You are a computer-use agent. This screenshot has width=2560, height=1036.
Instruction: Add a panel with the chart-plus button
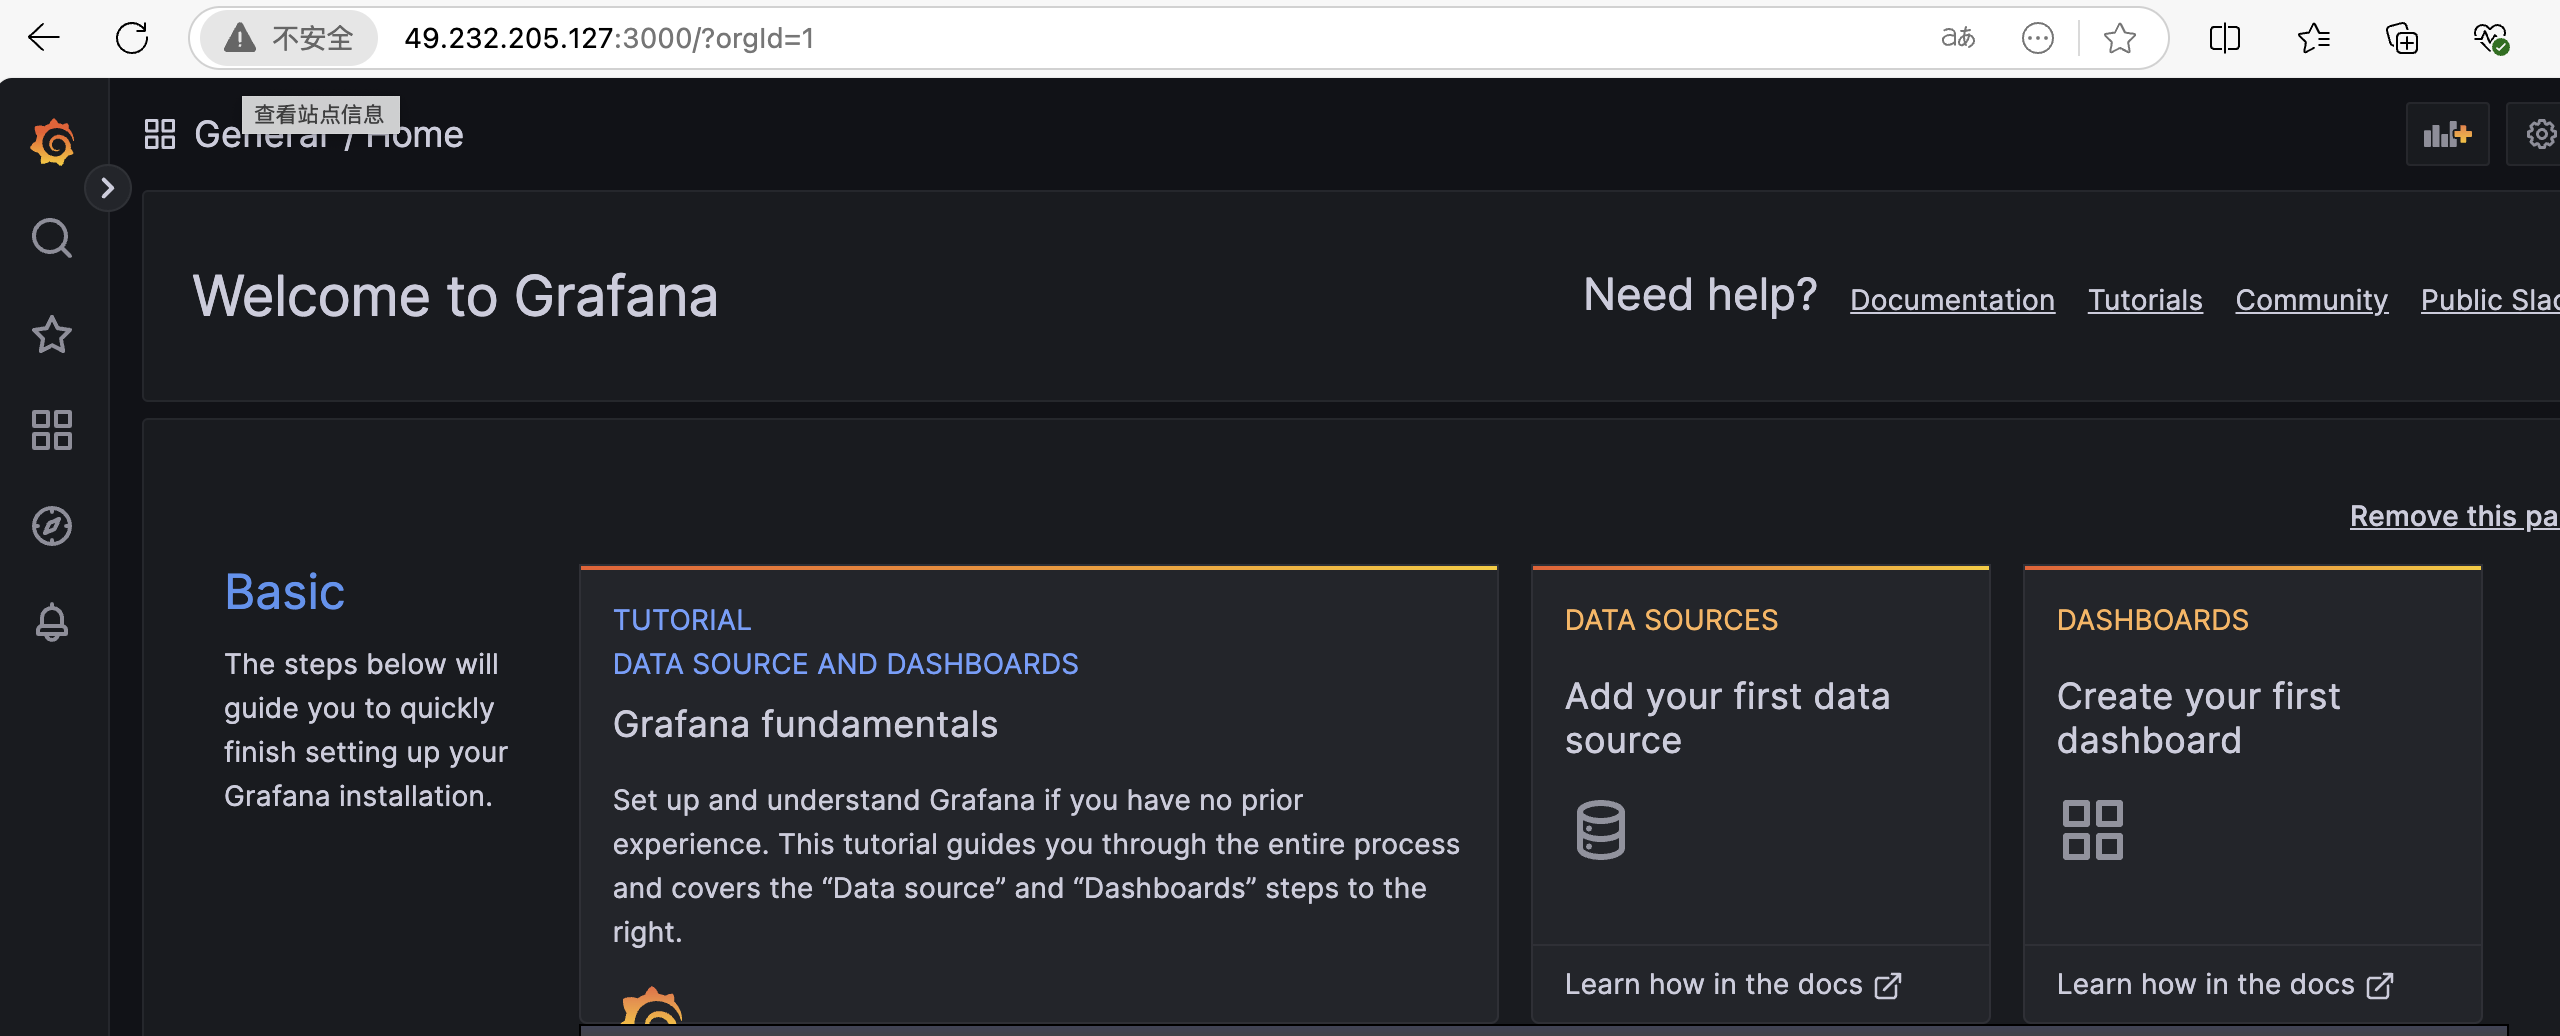click(2447, 134)
